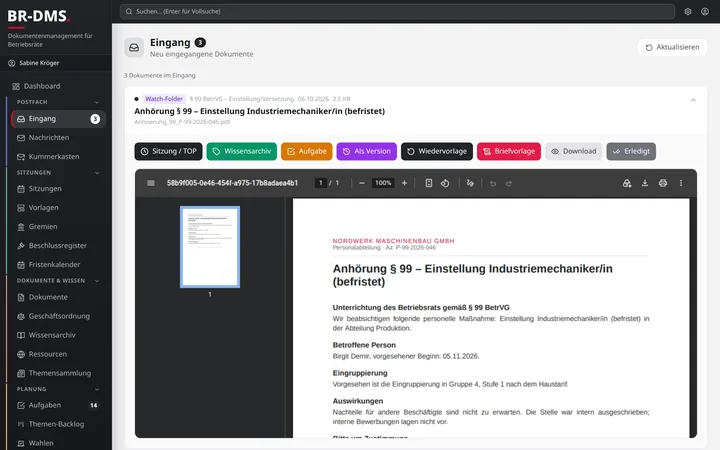Save PDF to Drive icon
Image resolution: width=720 pixels, height=450 pixels.
pyautogui.click(x=627, y=183)
